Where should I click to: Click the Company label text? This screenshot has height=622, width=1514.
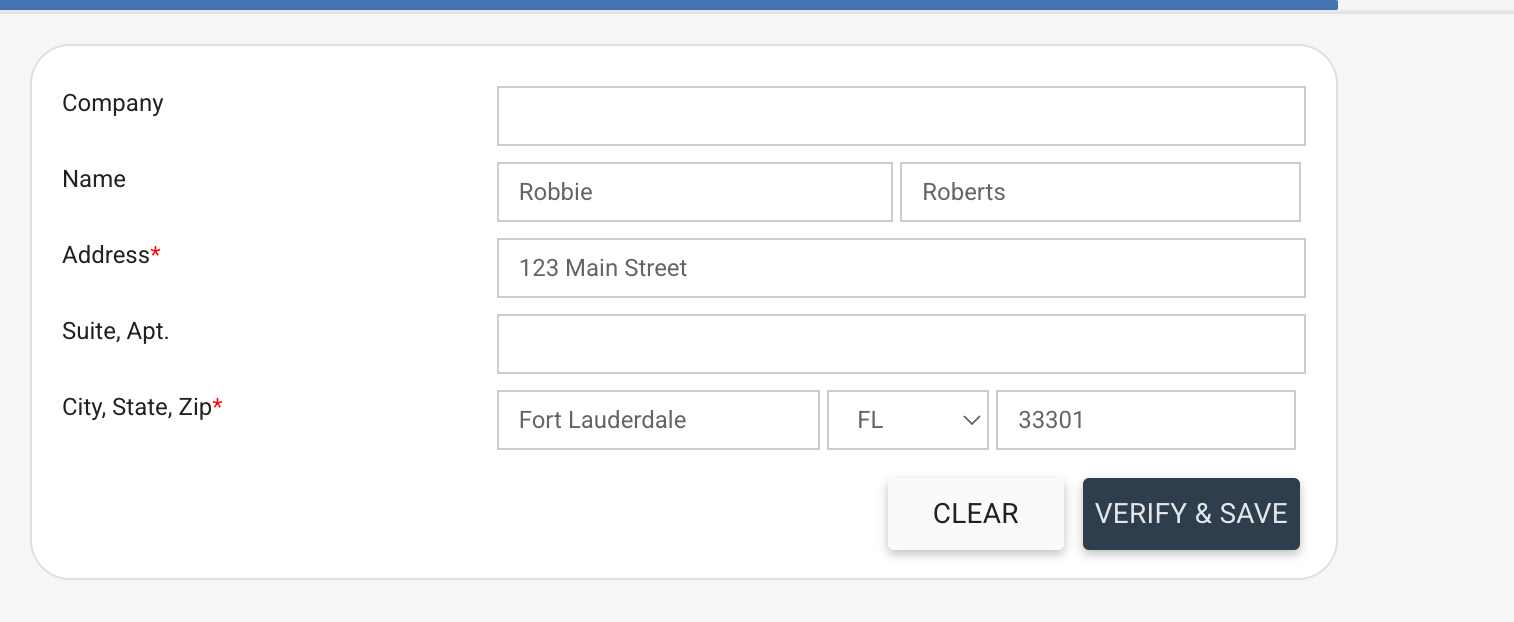[x=112, y=103]
